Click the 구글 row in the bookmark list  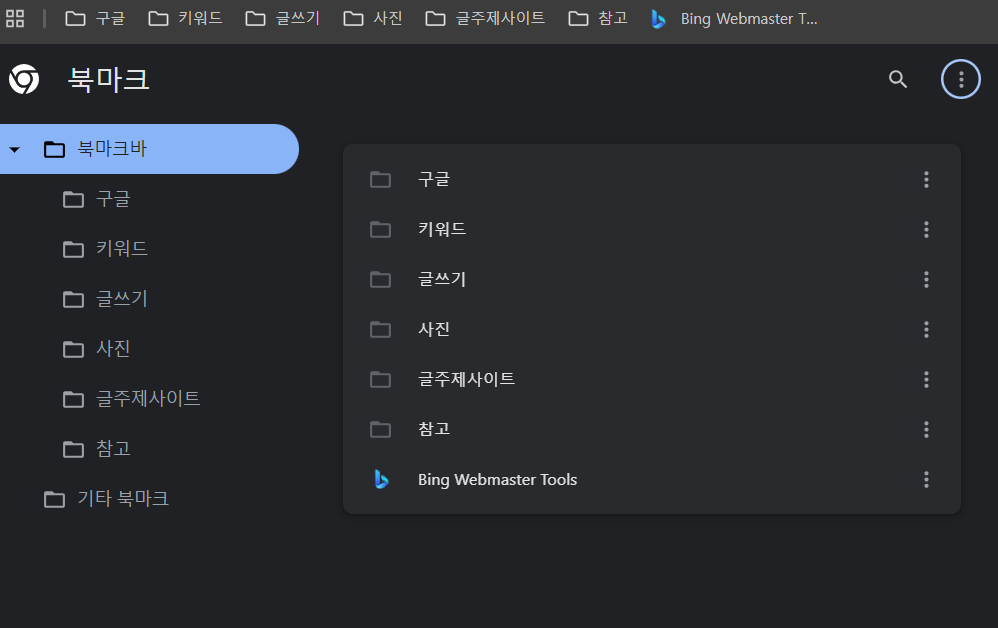coord(652,179)
